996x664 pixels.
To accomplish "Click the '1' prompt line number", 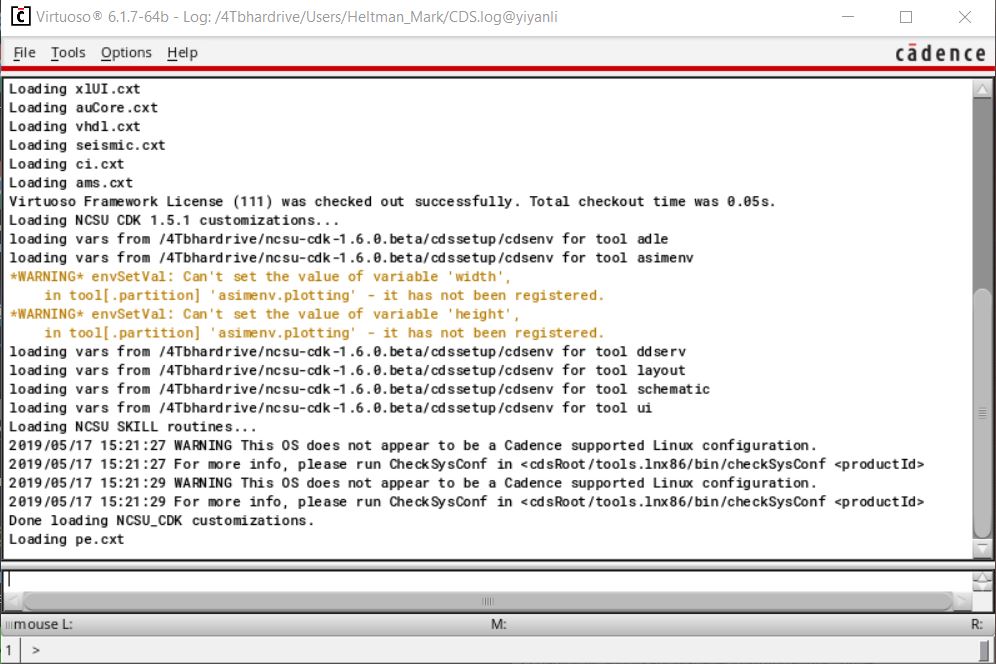I will pos(9,650).
